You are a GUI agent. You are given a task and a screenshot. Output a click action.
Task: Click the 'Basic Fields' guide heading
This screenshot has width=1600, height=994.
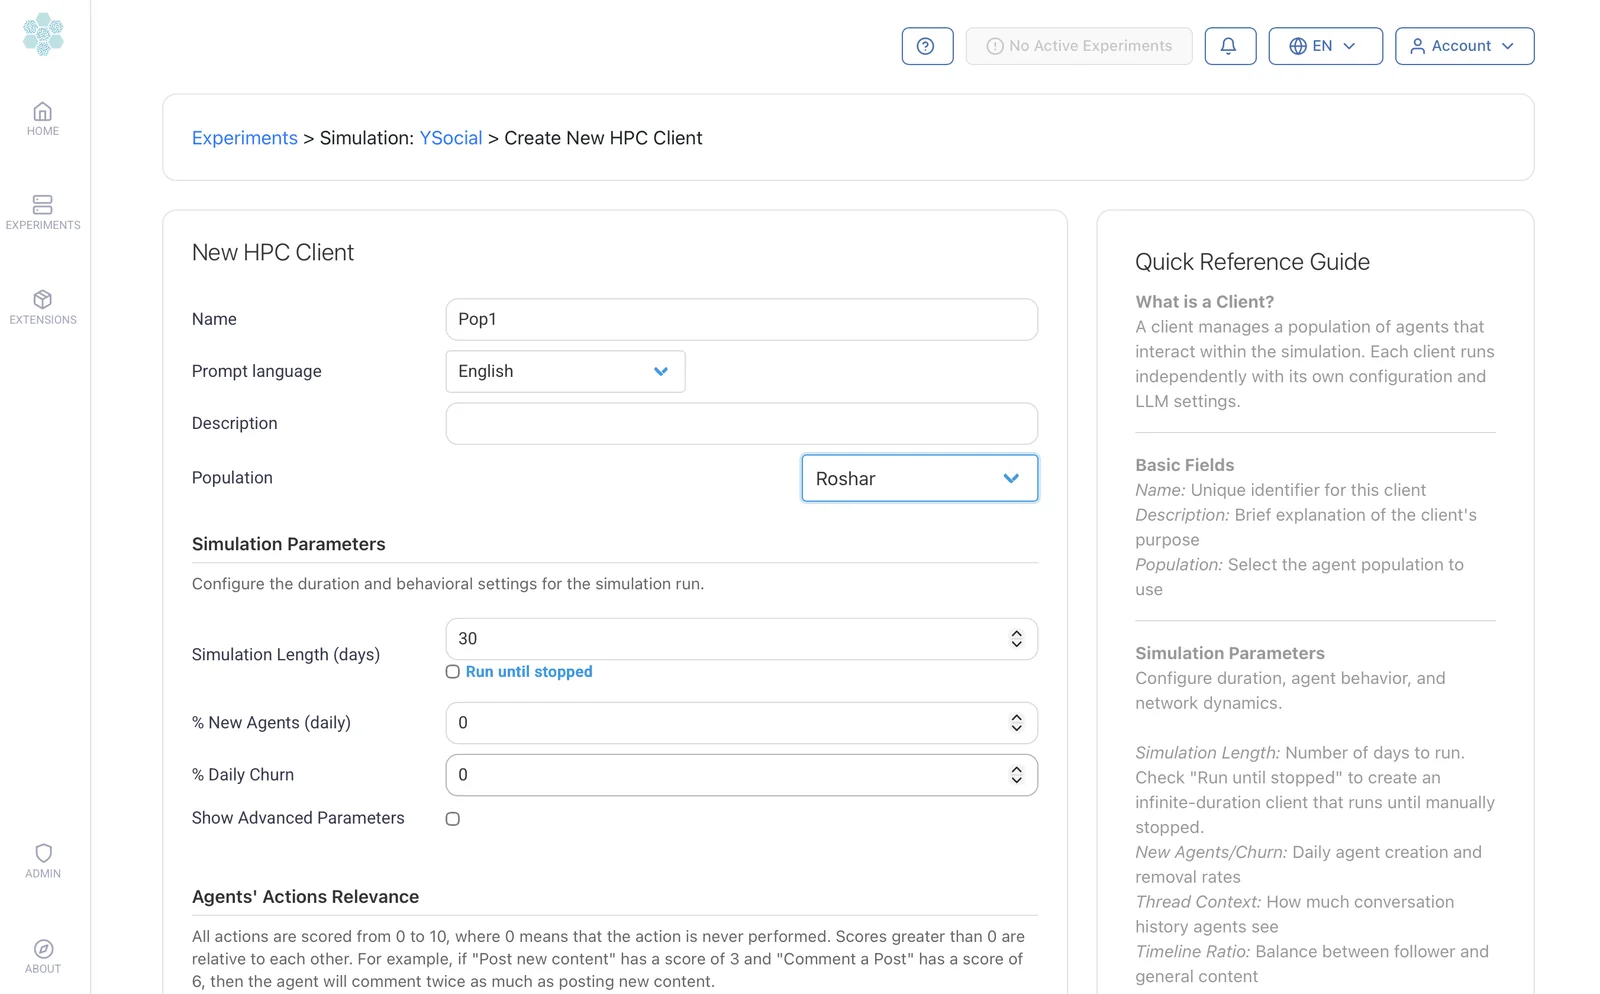pos(1184,465)
